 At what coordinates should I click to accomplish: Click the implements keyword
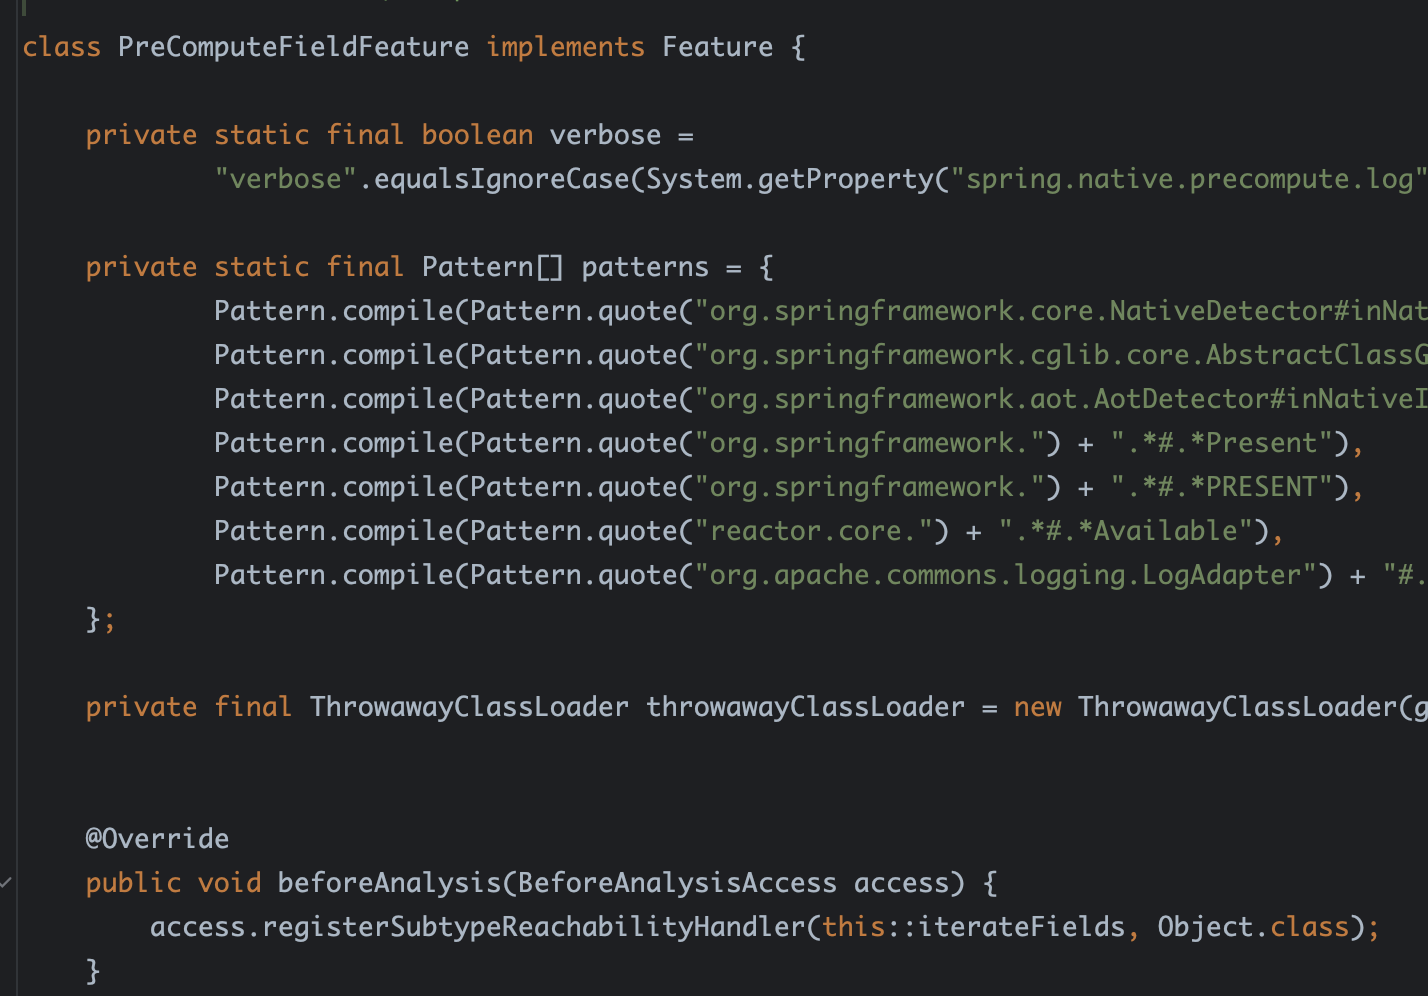pos(565,47)
